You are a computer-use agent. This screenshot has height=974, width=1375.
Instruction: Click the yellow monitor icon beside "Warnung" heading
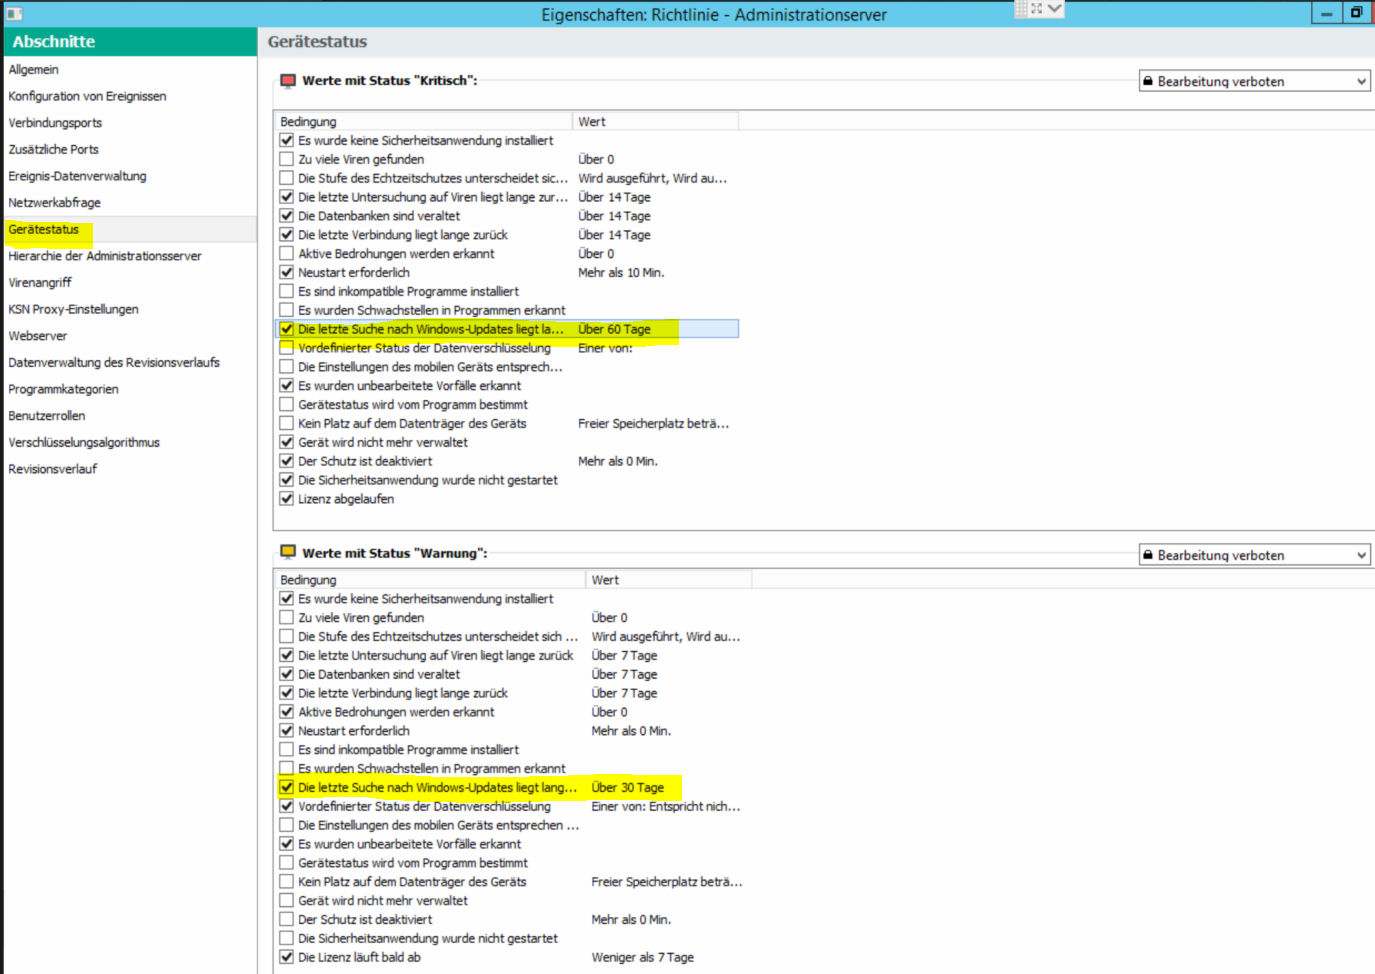pos(288,552)
